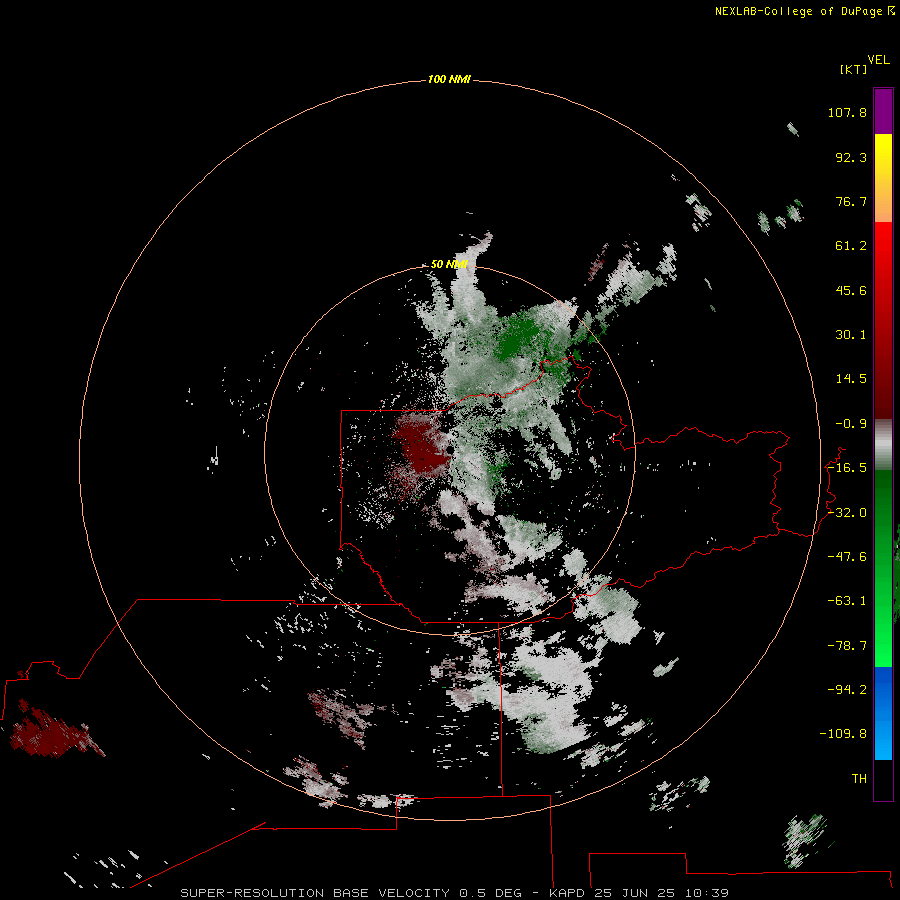Click the [KT] units label
The image size is (900, 900).
tap(854, 69)
